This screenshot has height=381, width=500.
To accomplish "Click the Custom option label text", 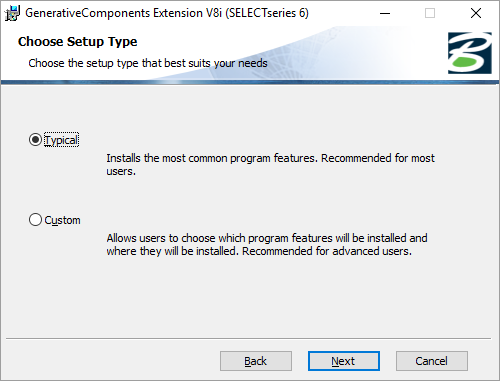I will click(62, 220).
